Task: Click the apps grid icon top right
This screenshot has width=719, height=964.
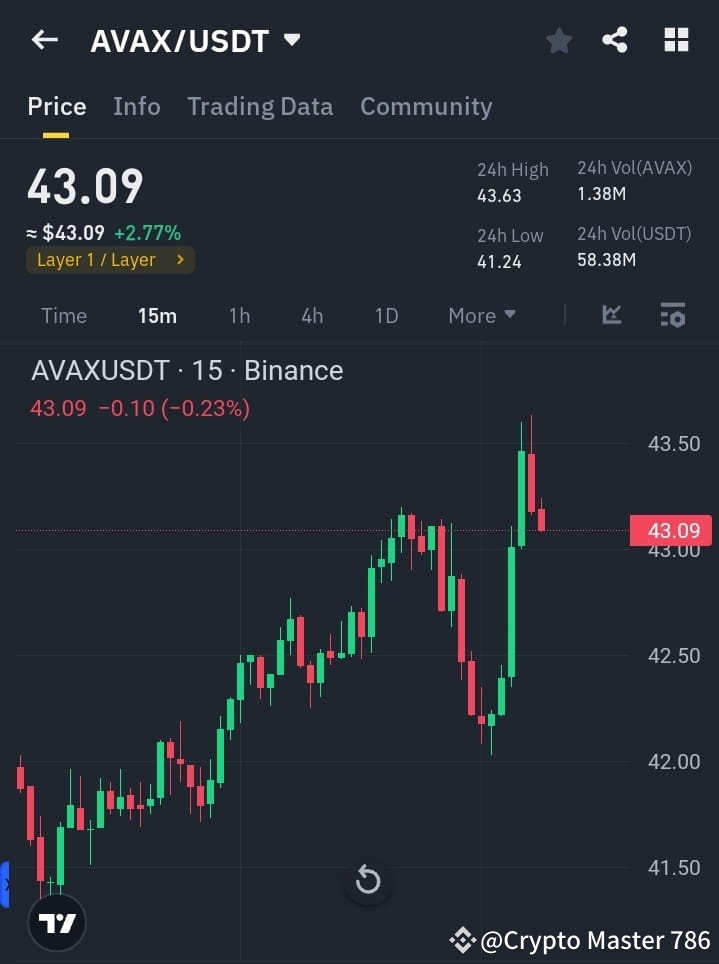Action: [x=676, y=40]
